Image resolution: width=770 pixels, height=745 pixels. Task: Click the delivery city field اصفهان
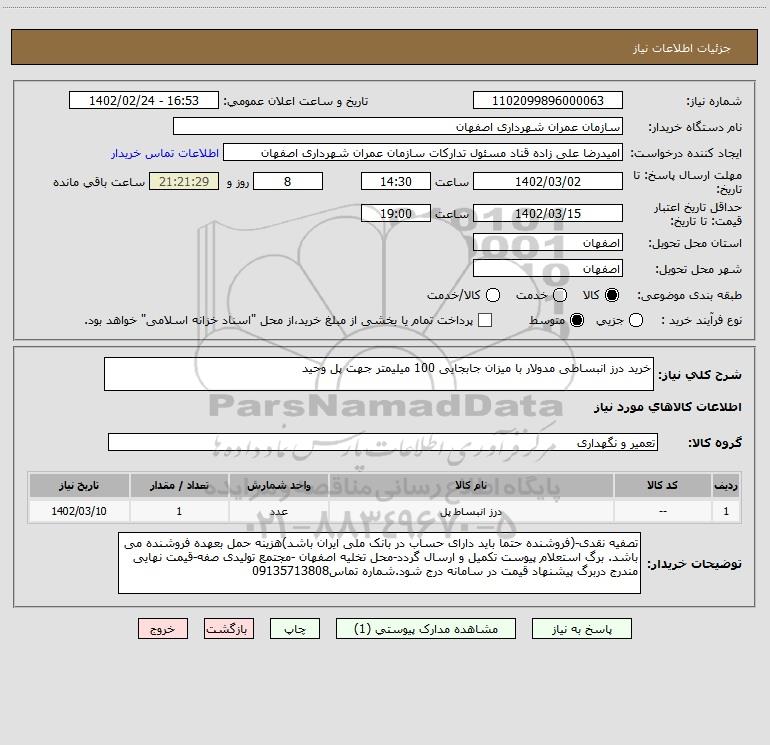(548, 269)
